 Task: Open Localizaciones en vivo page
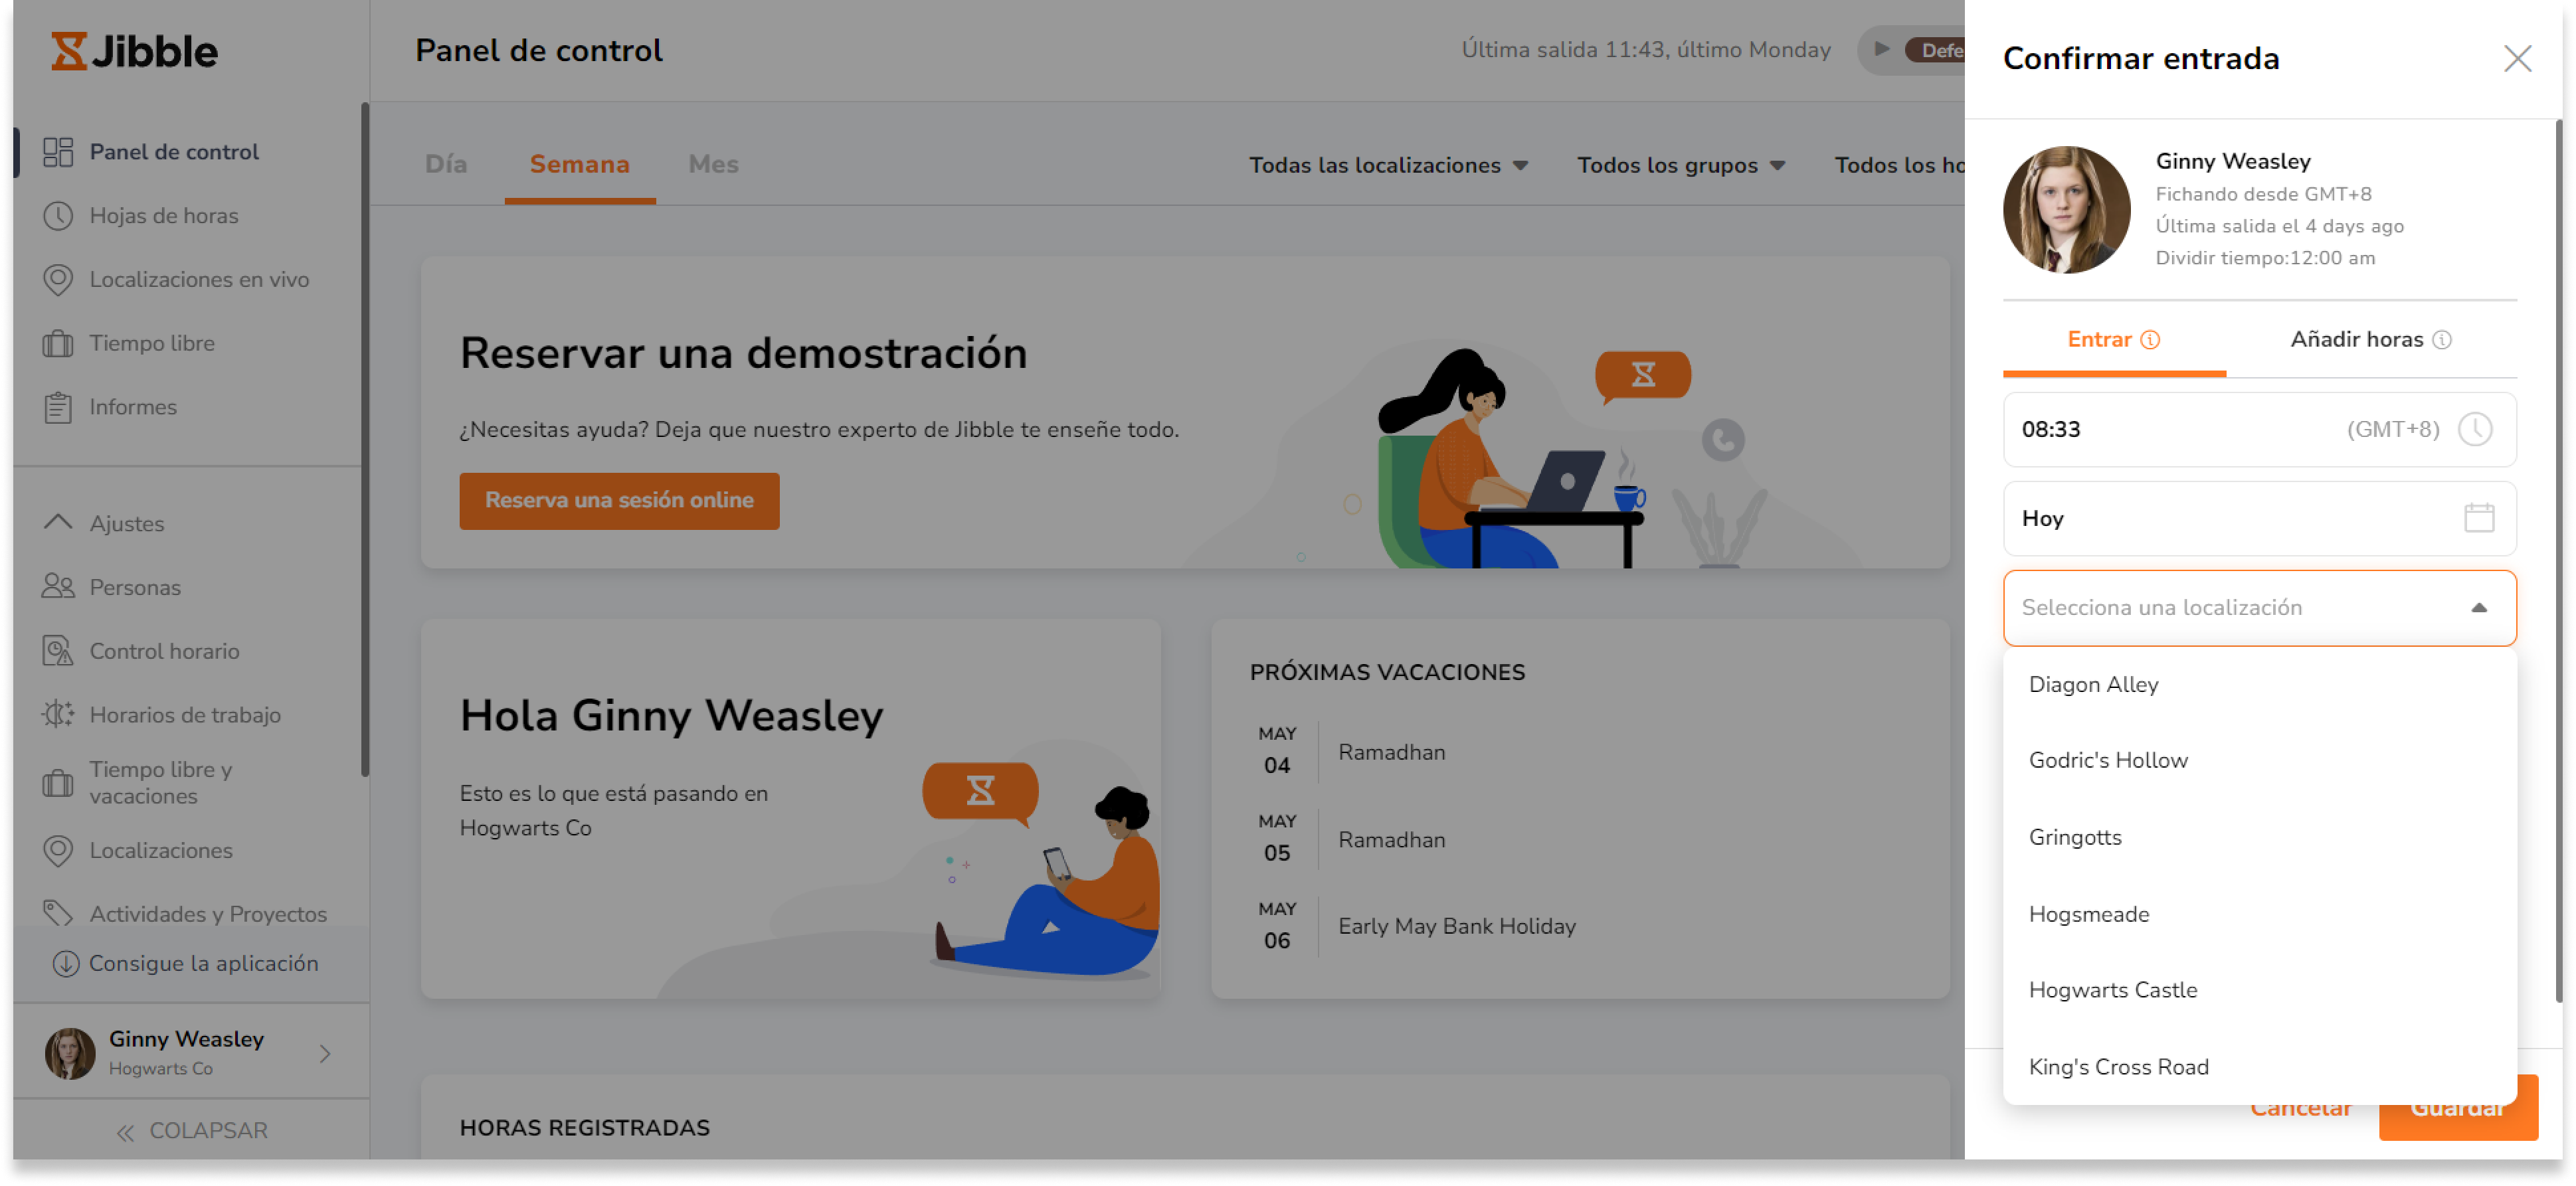click(199, 280)
